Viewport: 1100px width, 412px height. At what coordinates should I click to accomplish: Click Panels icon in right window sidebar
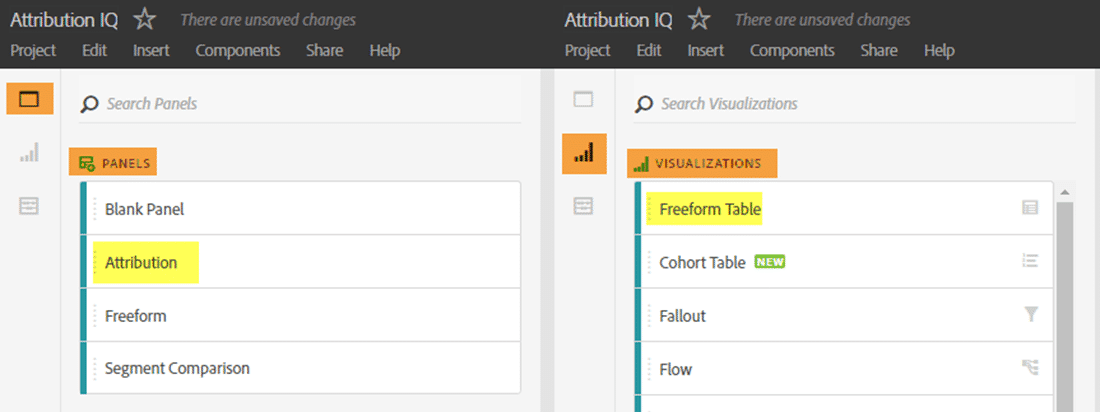[583, 99]
